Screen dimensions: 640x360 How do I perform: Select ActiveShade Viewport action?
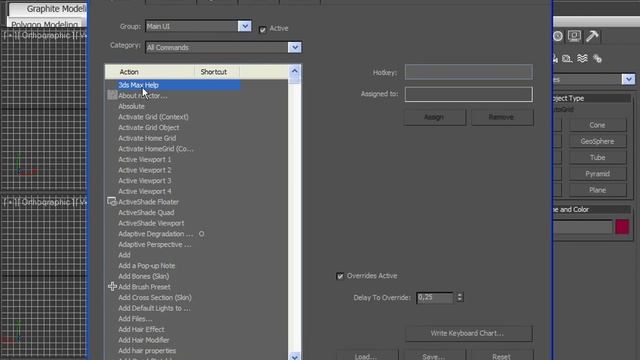click(x=151, y=223)
